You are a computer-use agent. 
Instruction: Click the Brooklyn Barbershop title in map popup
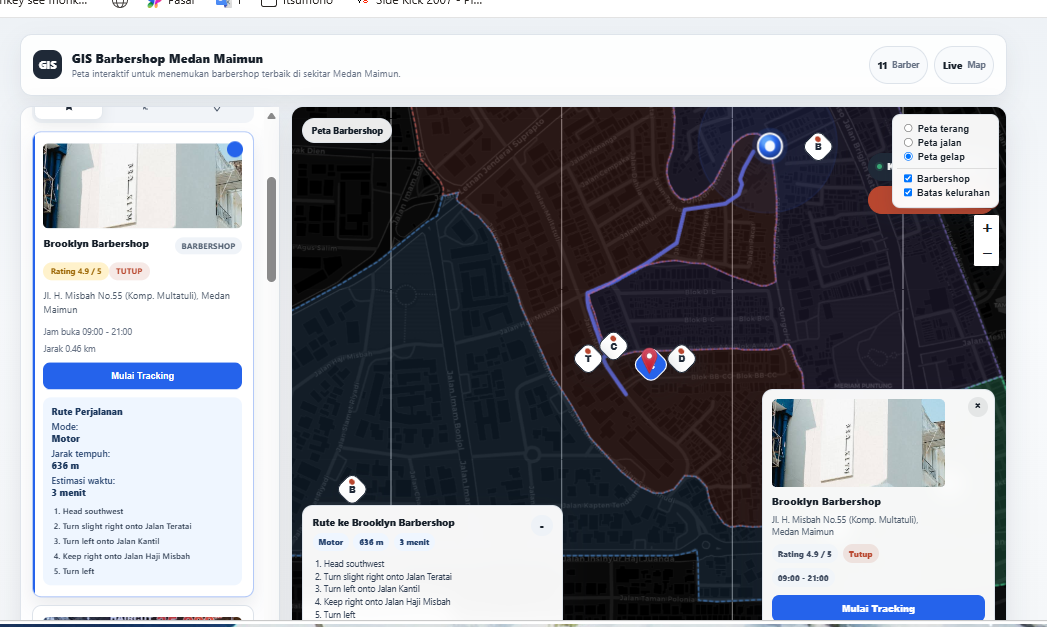826,501
